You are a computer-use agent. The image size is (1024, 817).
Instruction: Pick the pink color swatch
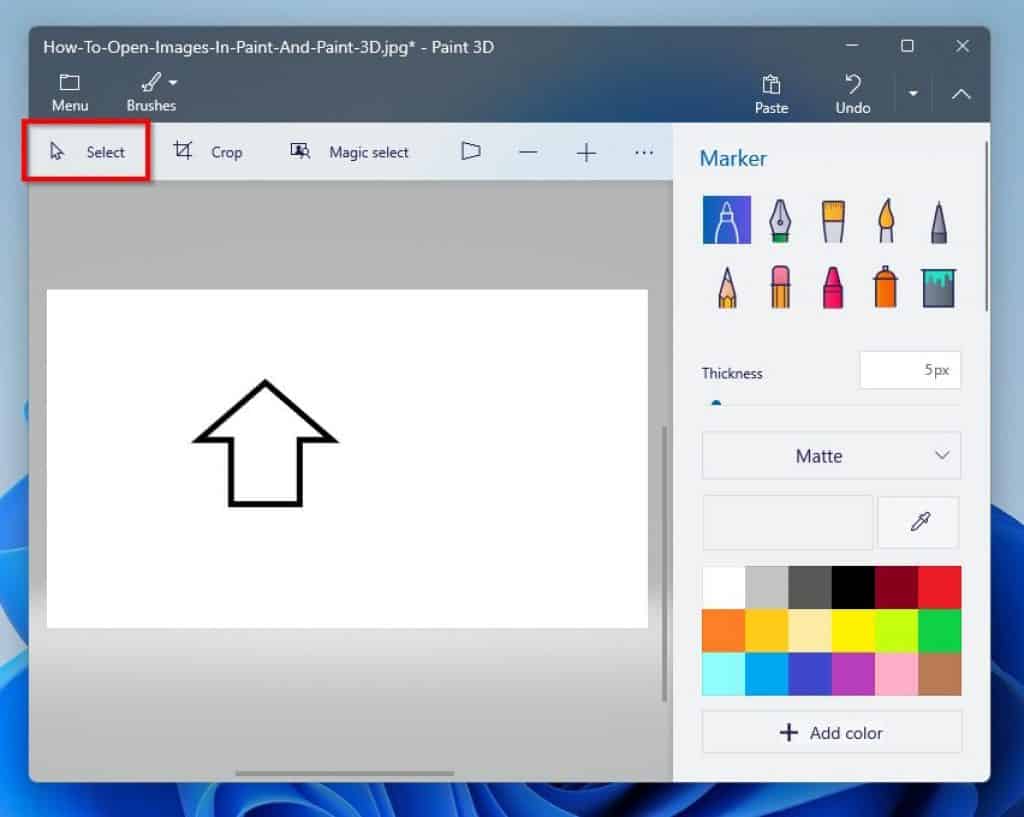tap(896, 674)
